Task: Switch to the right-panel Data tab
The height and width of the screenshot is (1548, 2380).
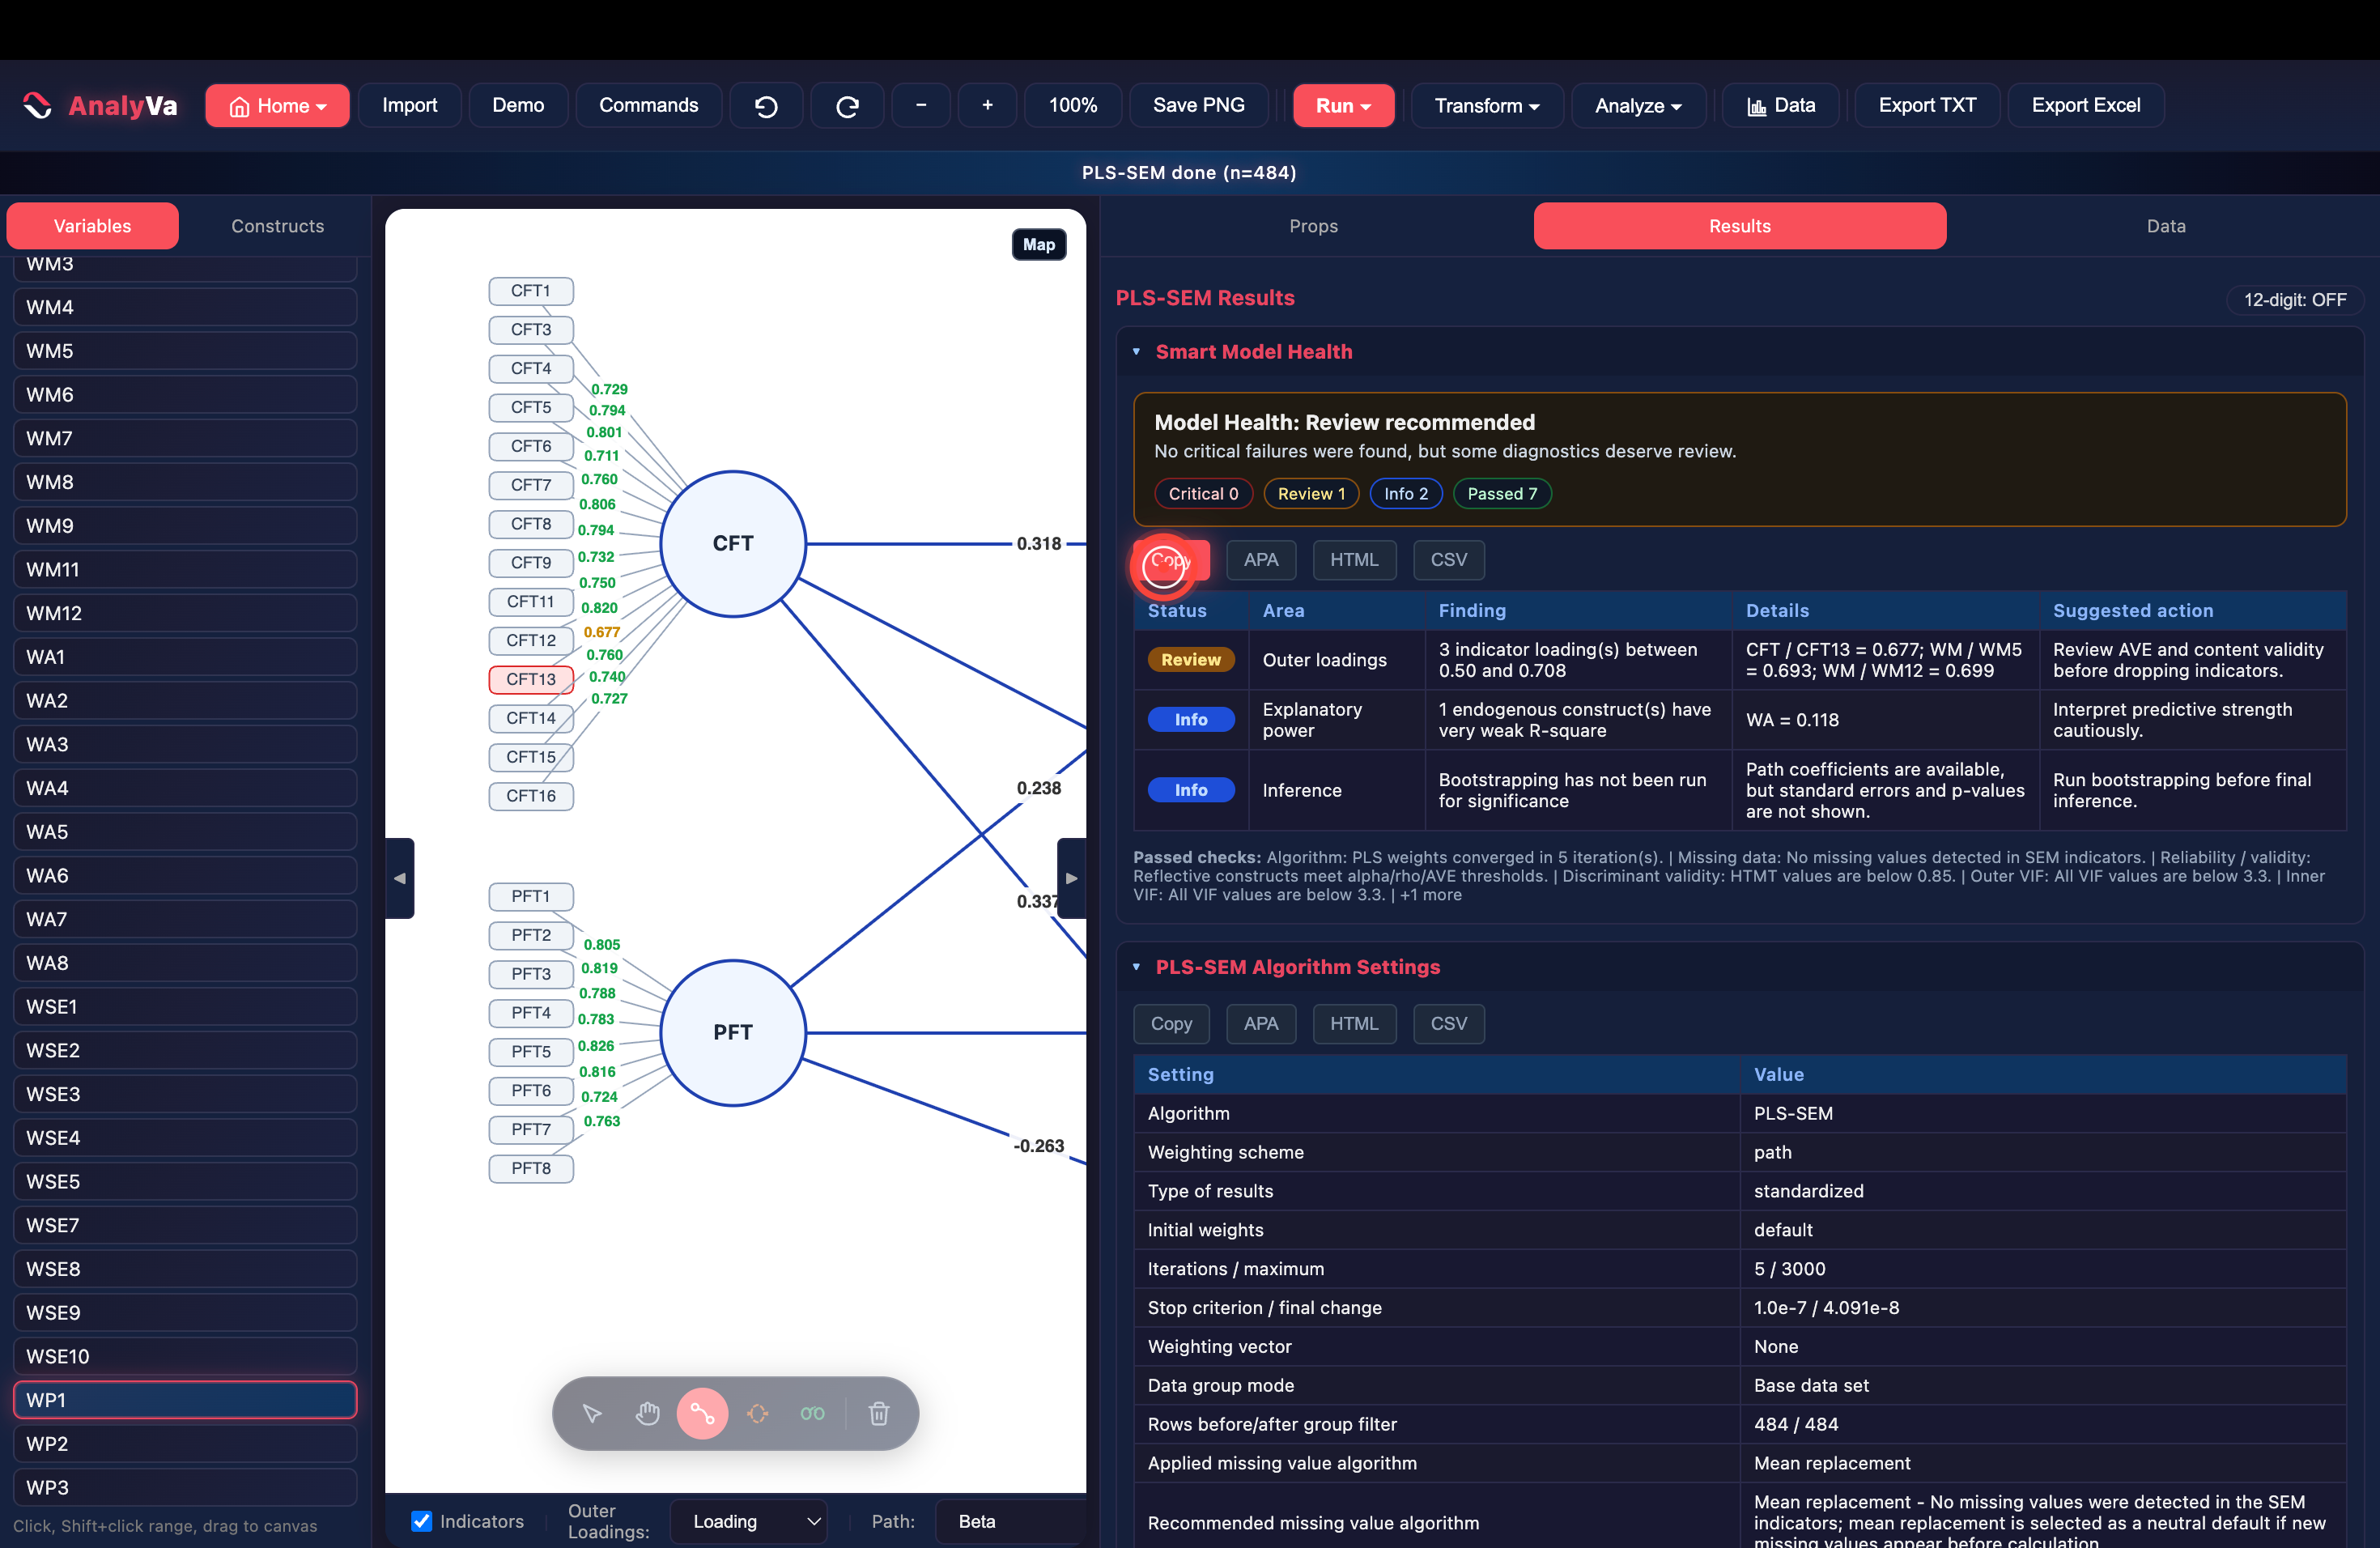Action: point(2165,226)
